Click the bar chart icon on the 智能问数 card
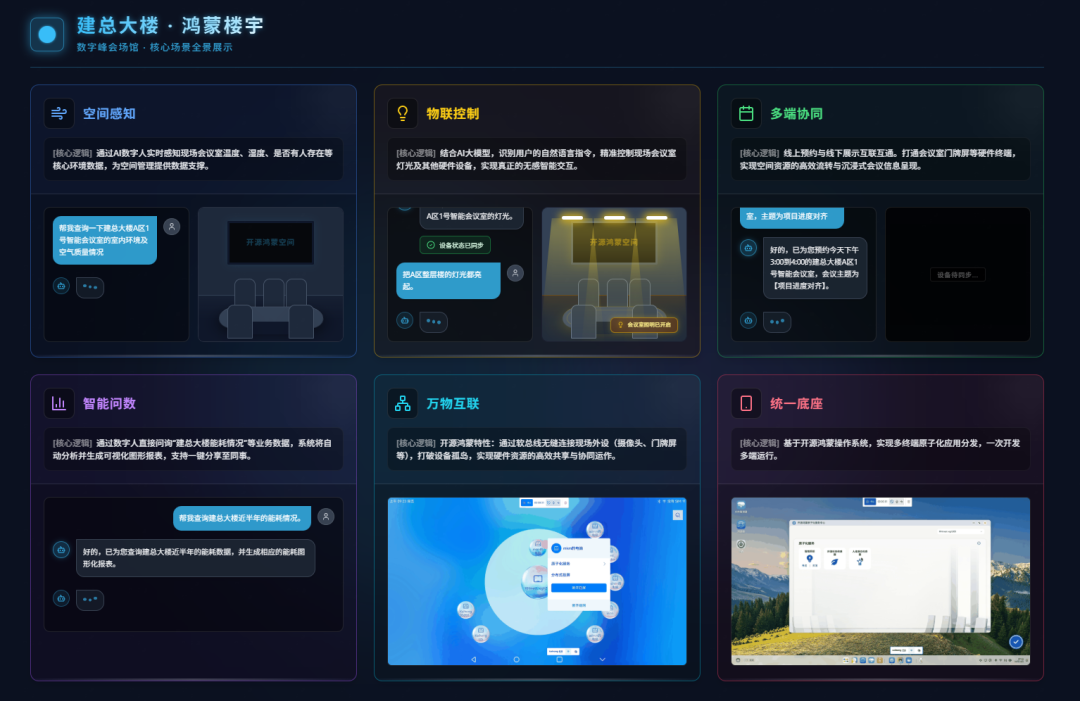1080x701 pixels. point(58,402)
